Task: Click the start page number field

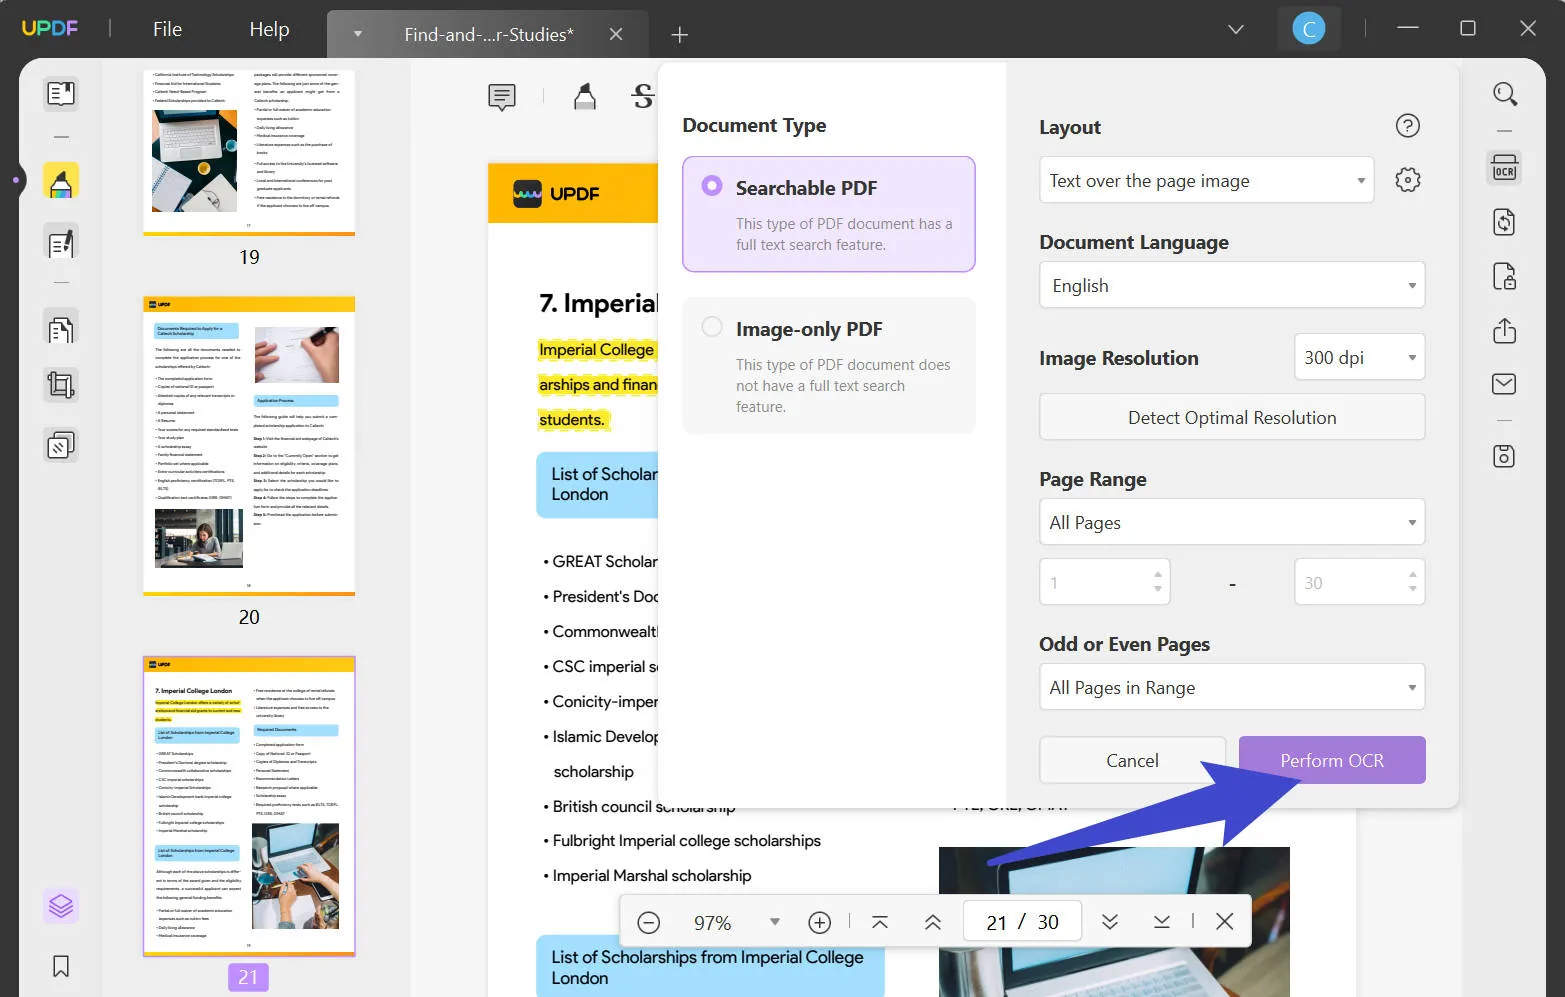Action: point(1105,582)
